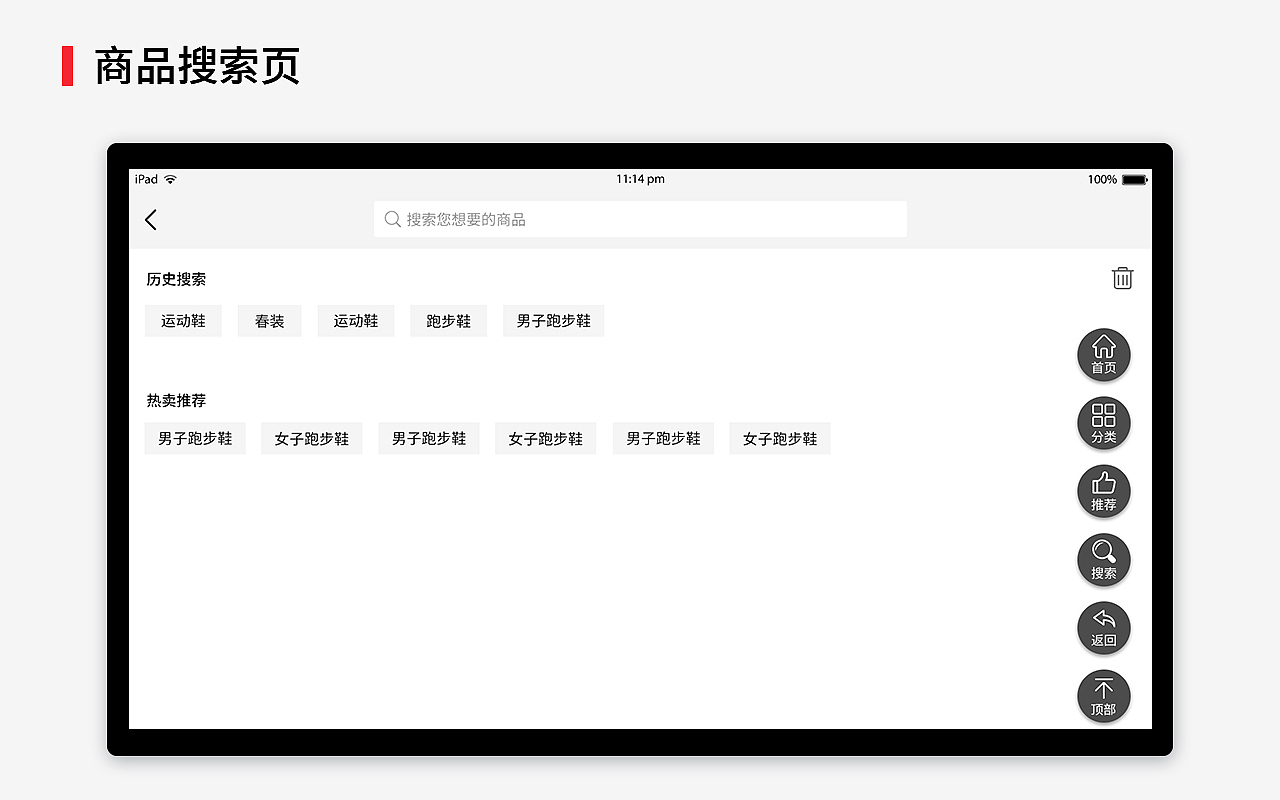Select 男子跑步鞋 from history searches
This screenshot has width=1280, height=800.
[x=553, y=321]
